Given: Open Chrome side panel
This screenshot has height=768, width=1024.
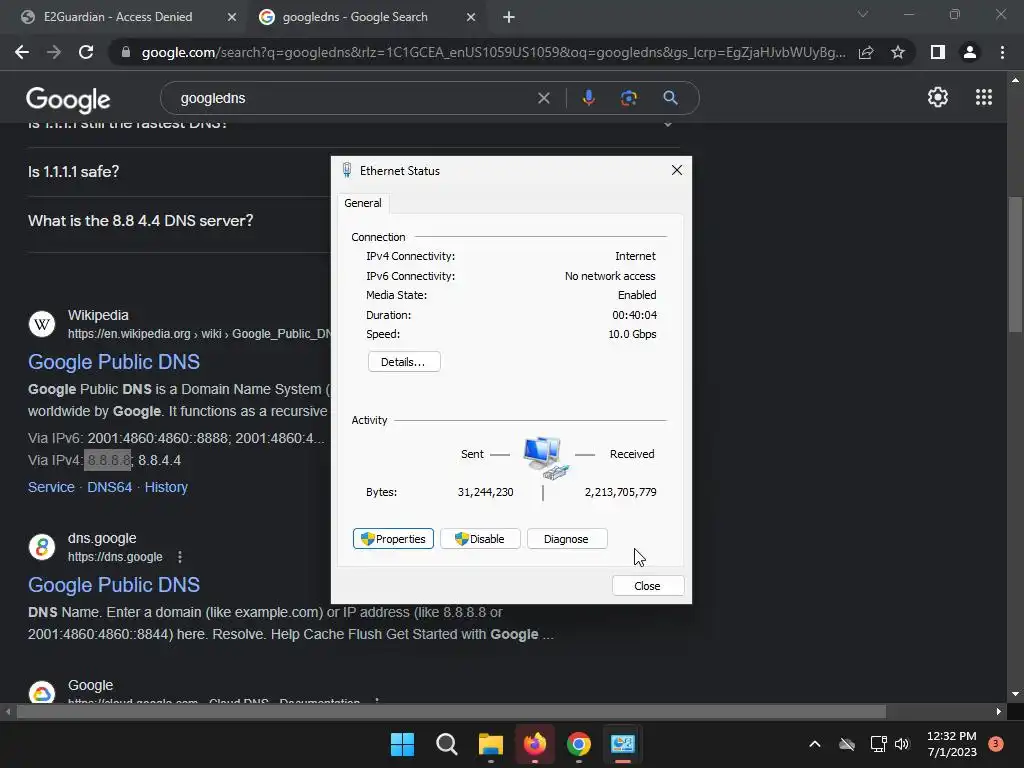Looking at the screenshot, I should (x=938, y=52).
